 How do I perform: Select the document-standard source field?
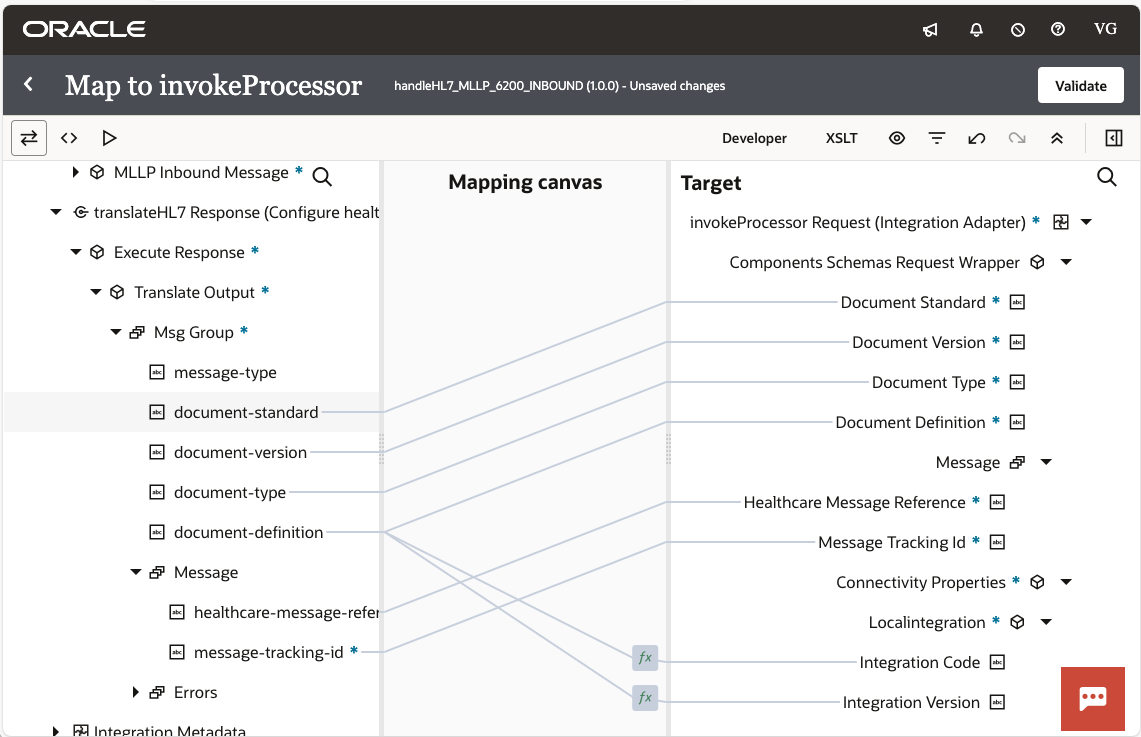pyautogui.click(x=246, y=412)
